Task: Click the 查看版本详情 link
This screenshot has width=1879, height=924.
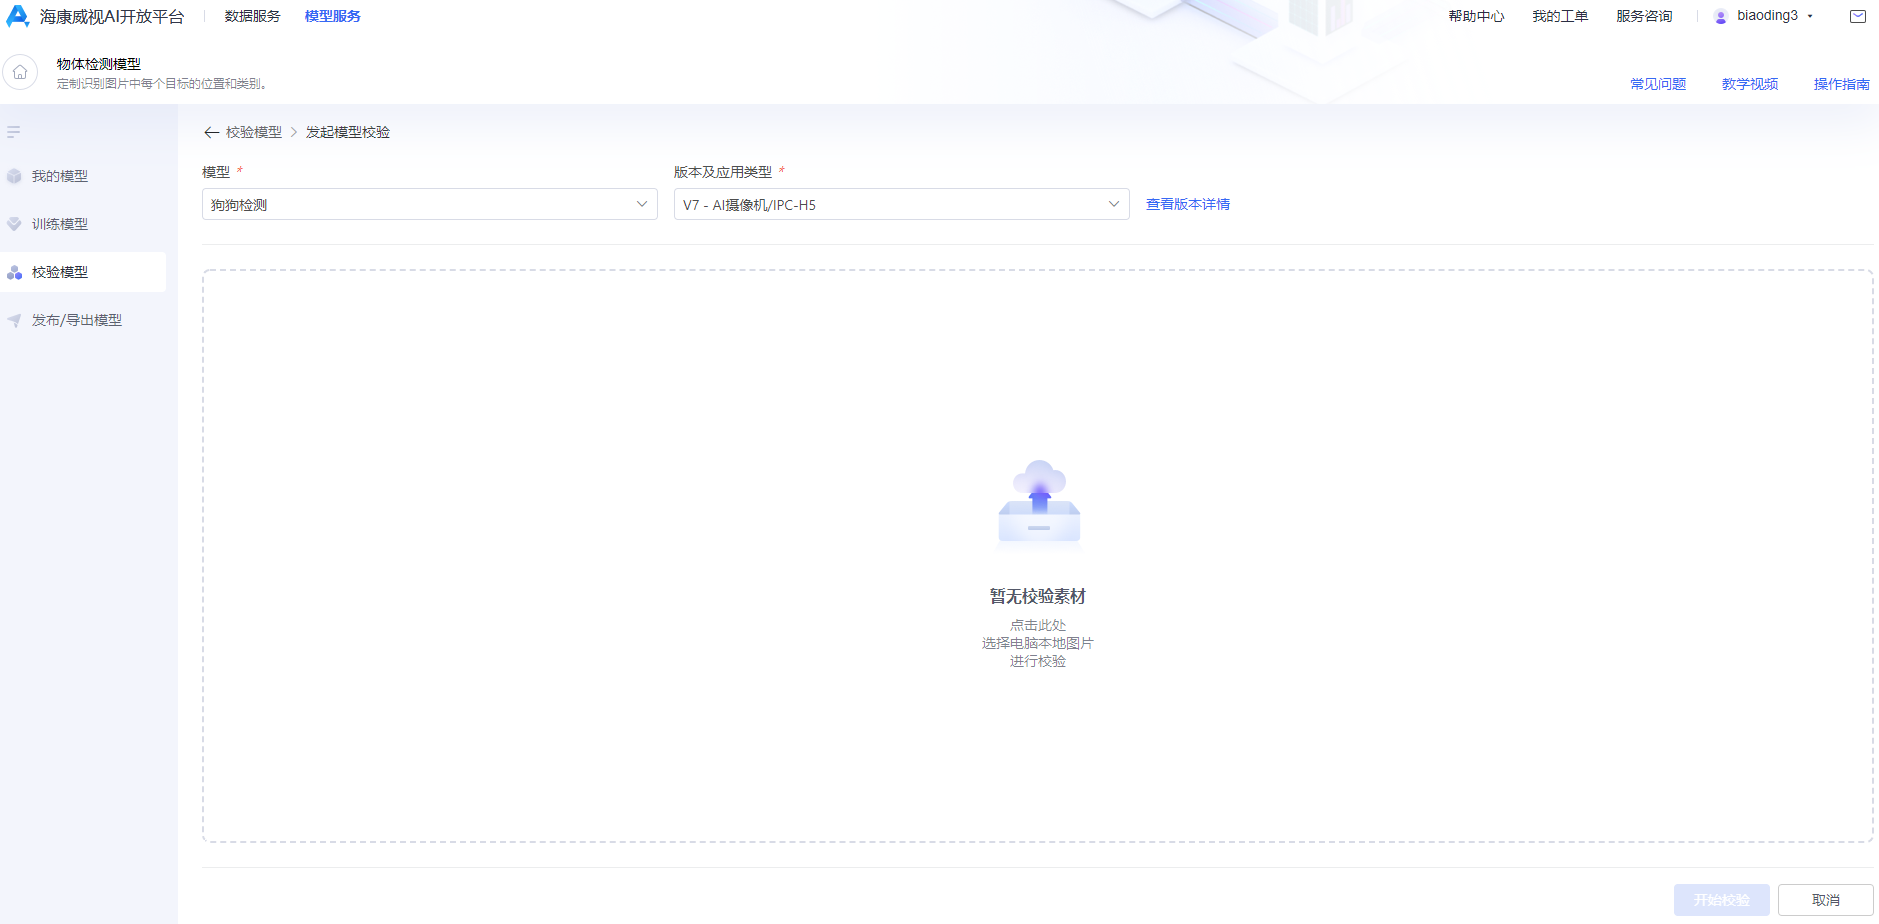Action: click(x=1187, y=204)
